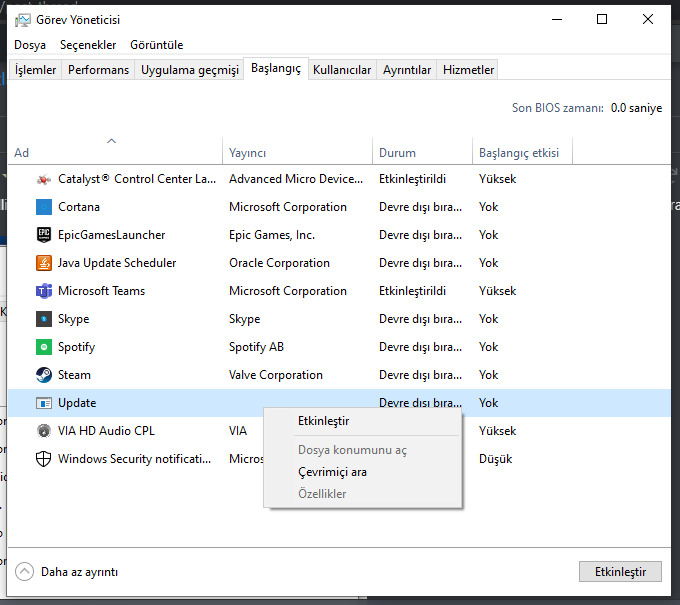Sort by the Durum column header
The height and width of the screenshot is (605, 680).
[x=422, y=150]
